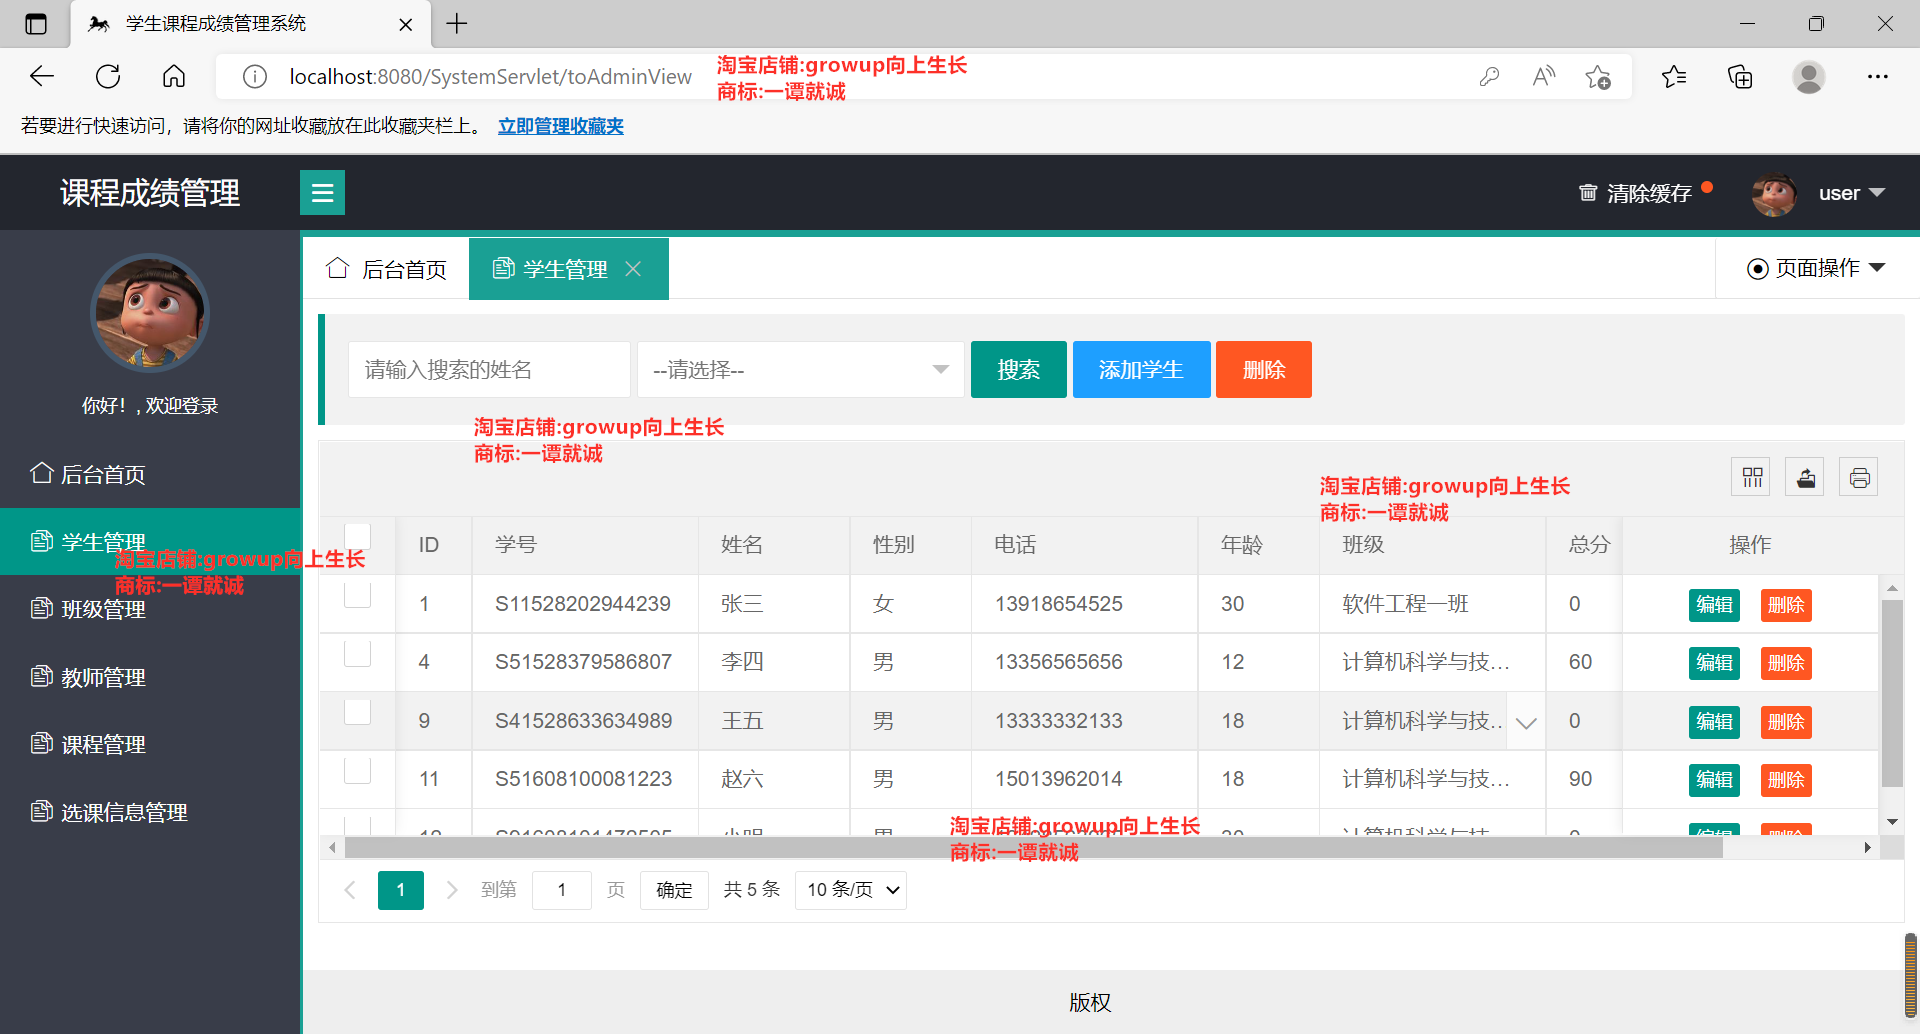Image resolution: width=1920 pixels, height=1034 pixels.
Task: Click the 添加学生 button
Action: [x=1141, y=369]
